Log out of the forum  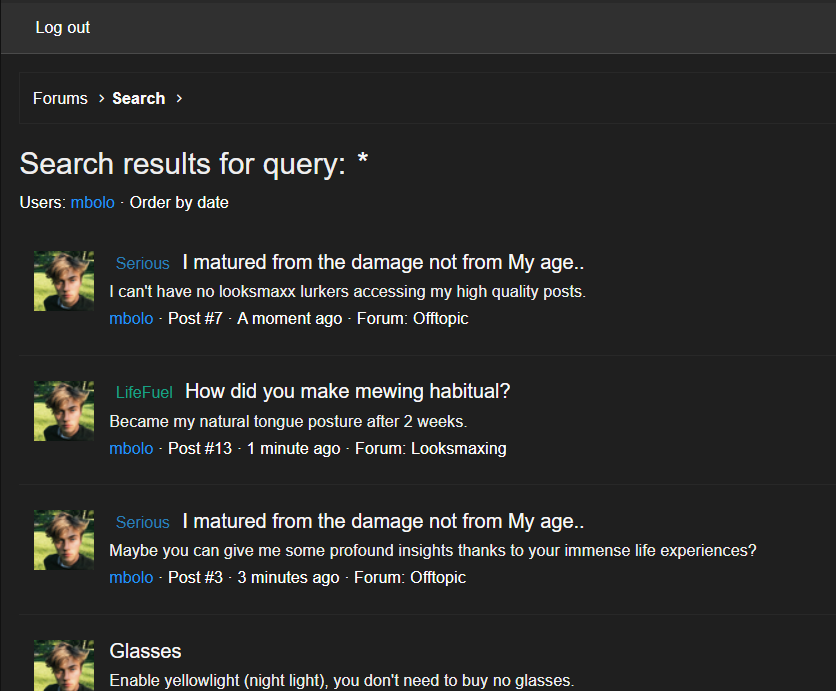[63, 27]
